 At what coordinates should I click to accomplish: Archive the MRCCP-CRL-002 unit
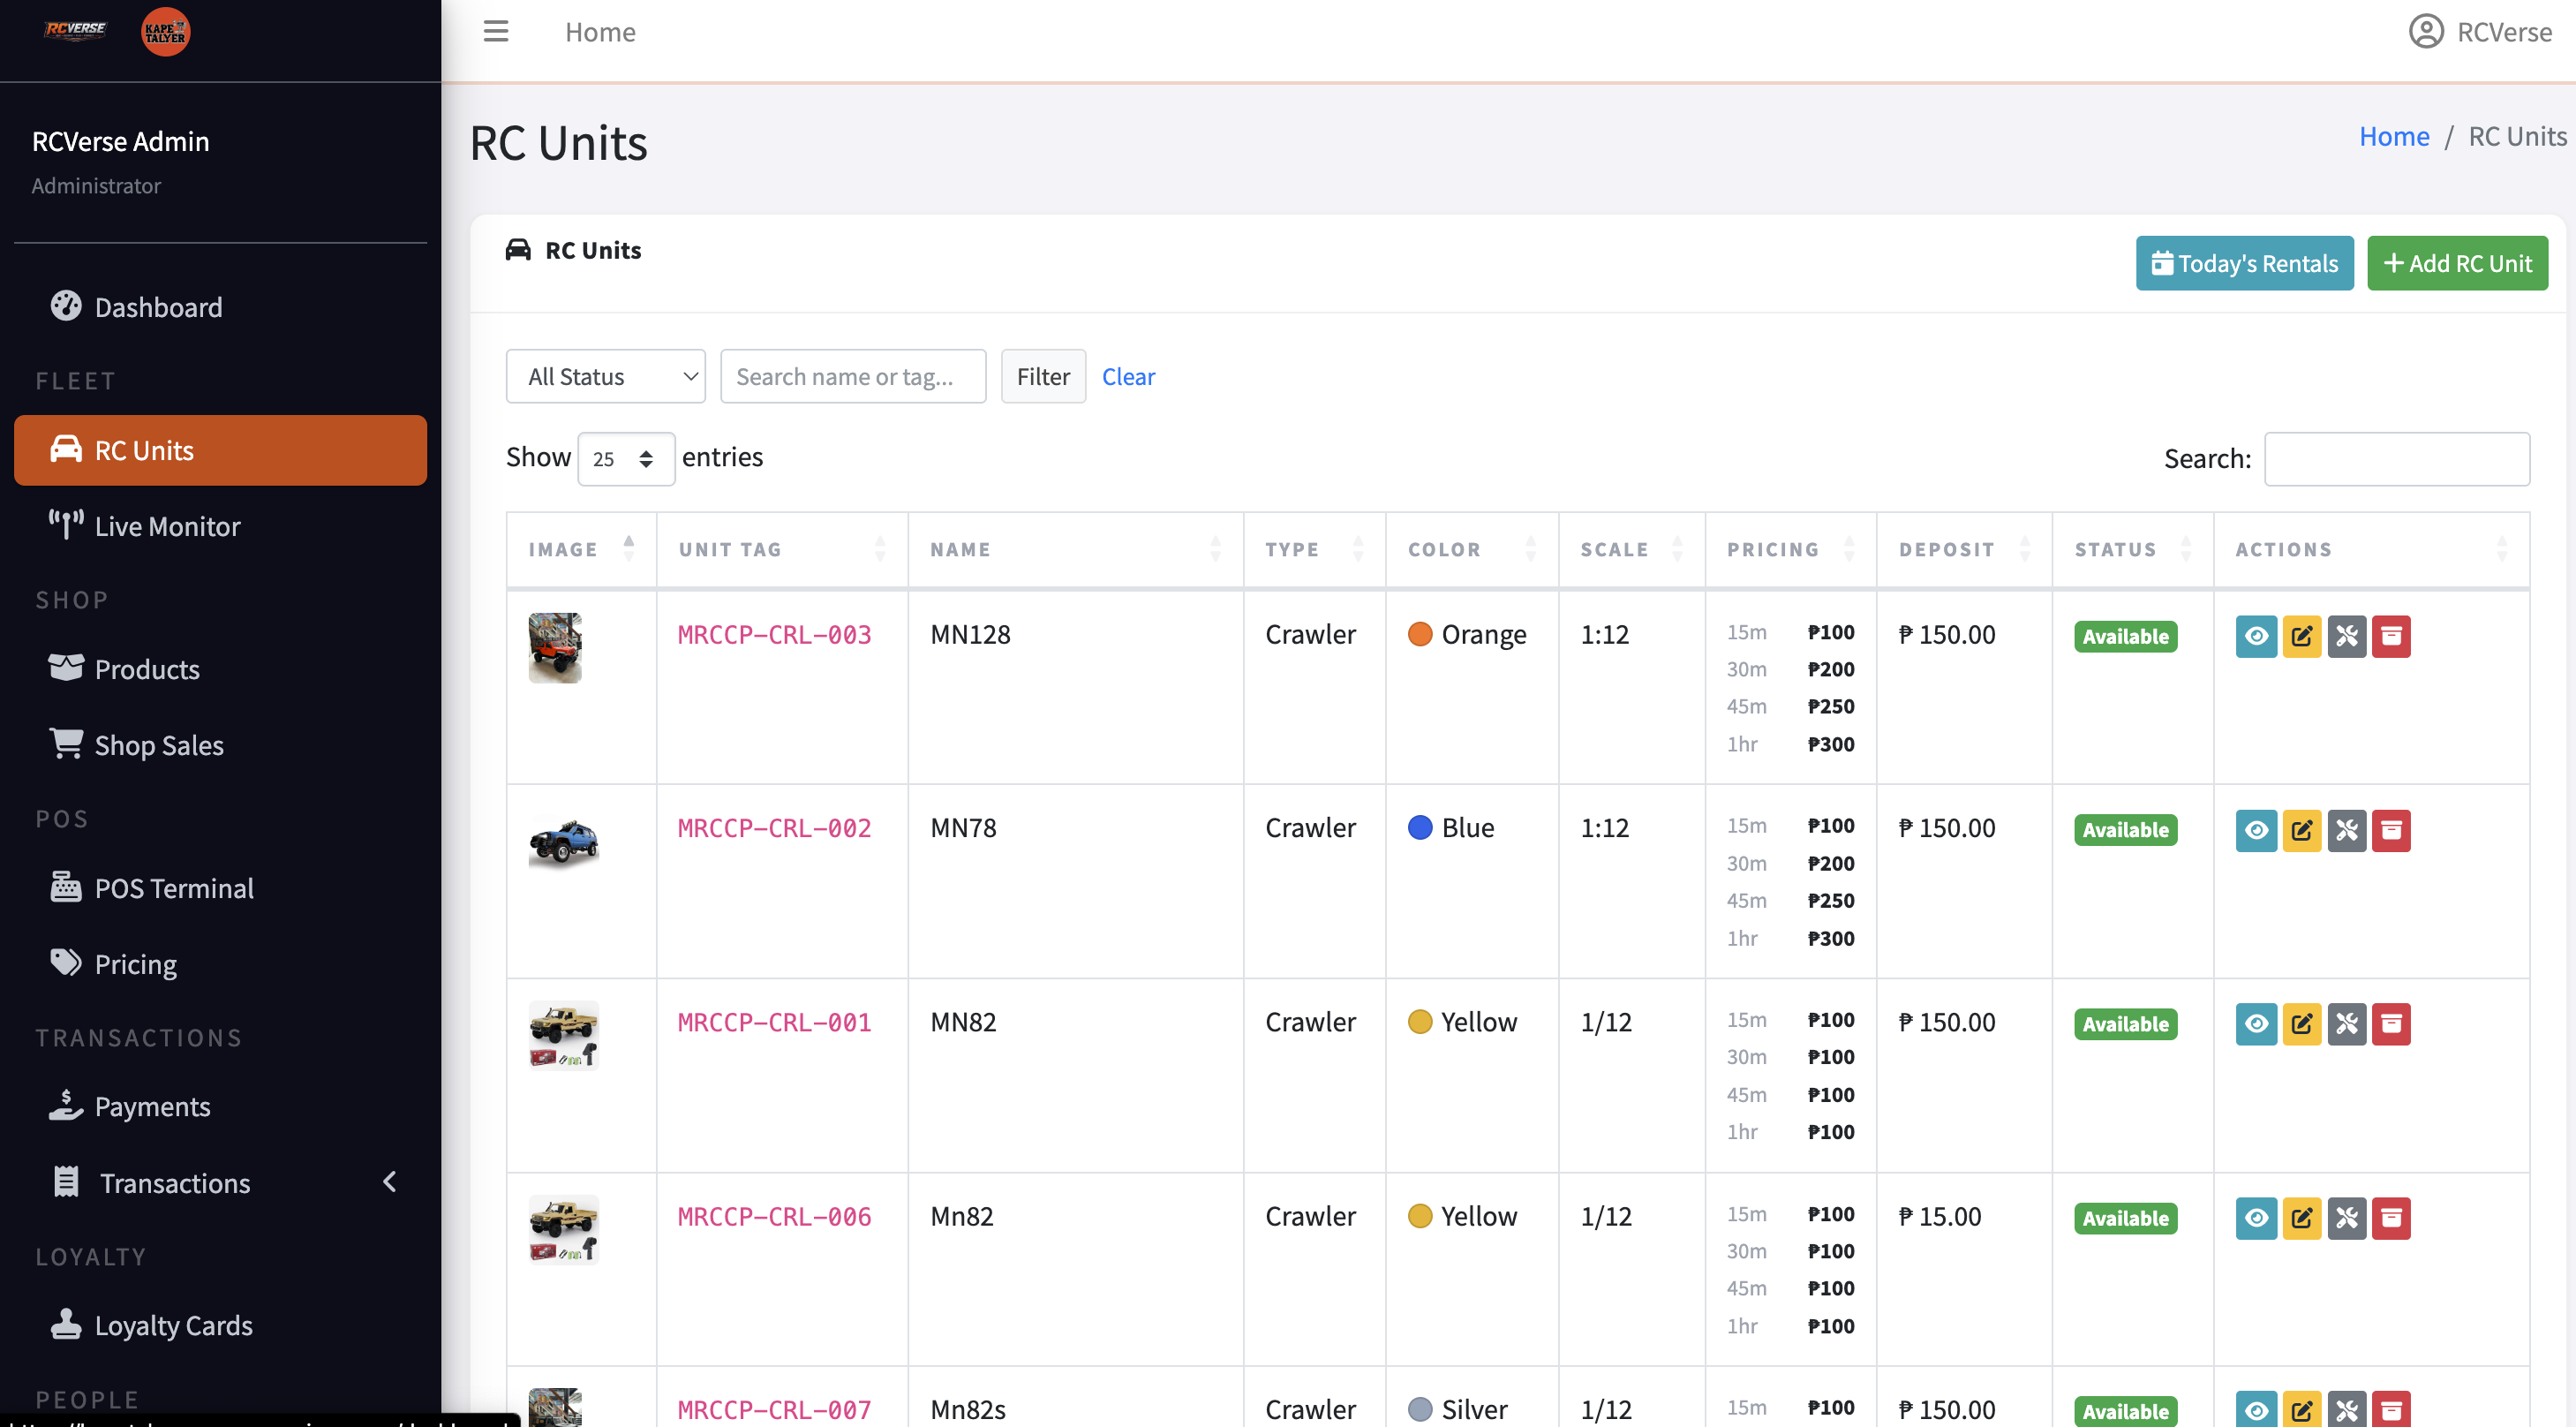click(x=2391, y=830)
